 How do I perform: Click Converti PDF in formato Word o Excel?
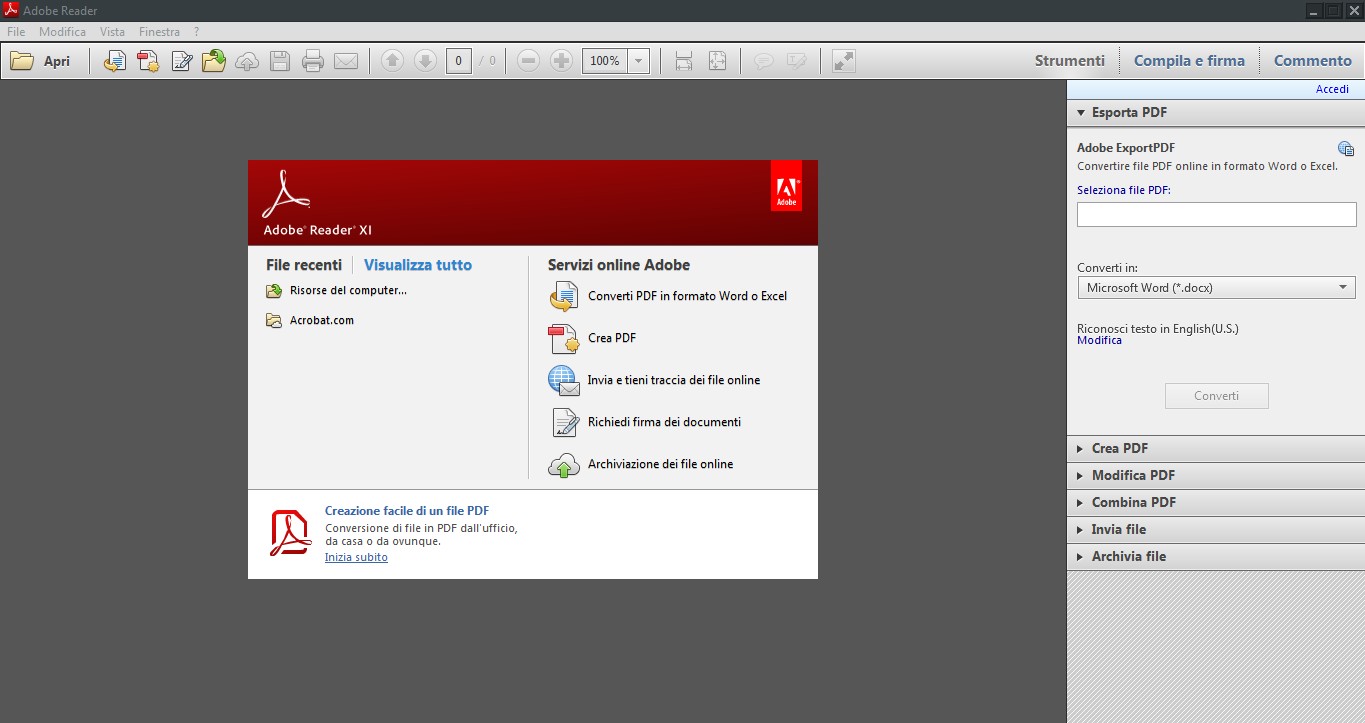click(x=687, y=296)
